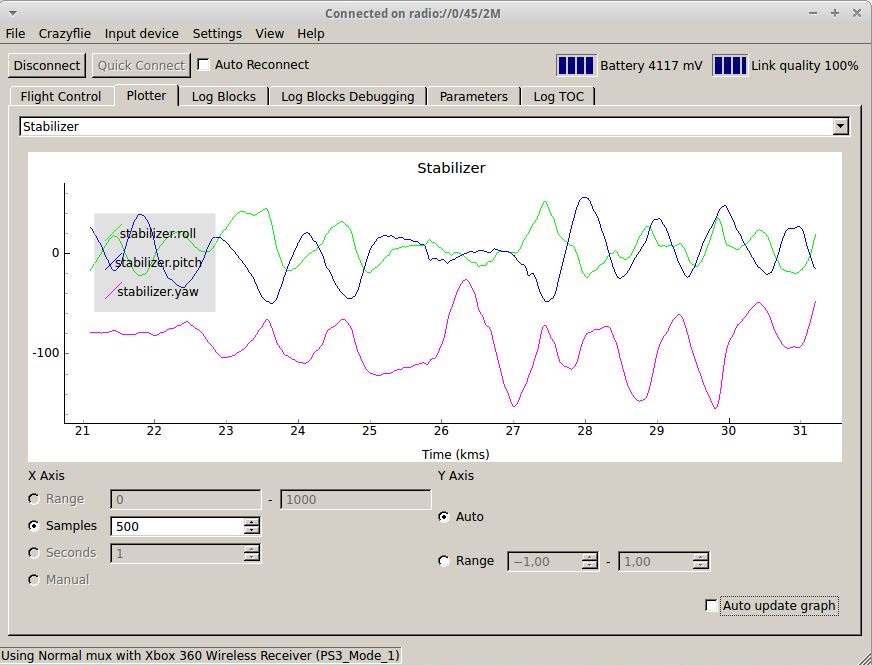The image size is (872, 665).
Task: Click the battery level indicator icon
Action: tap(576, 66)
